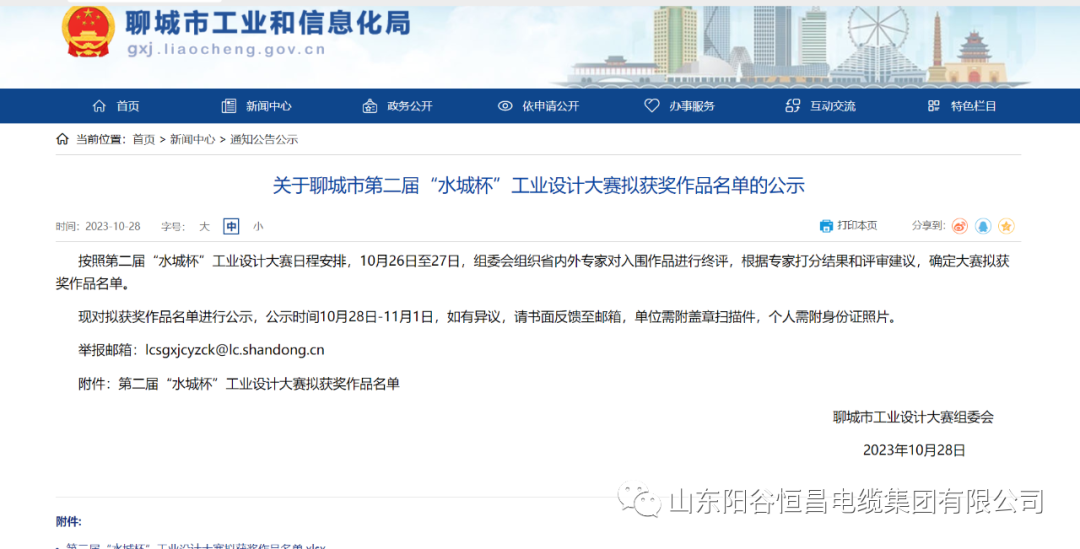Screen dimensions: 1080x549
Task: Share to Qzone star icon
Action: point(1006,226)
